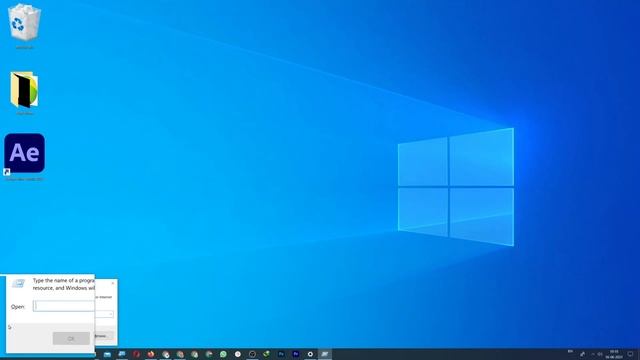The width and height of the screenshot is (640, 360).
Task: Show hidden tray icons chevron
Action: click(x=593, y=354)
